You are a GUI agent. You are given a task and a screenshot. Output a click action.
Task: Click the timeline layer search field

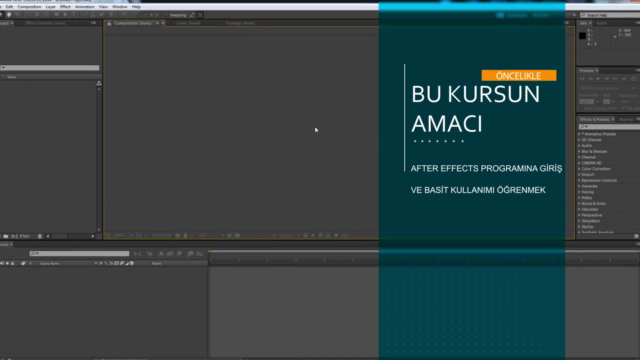79,253
